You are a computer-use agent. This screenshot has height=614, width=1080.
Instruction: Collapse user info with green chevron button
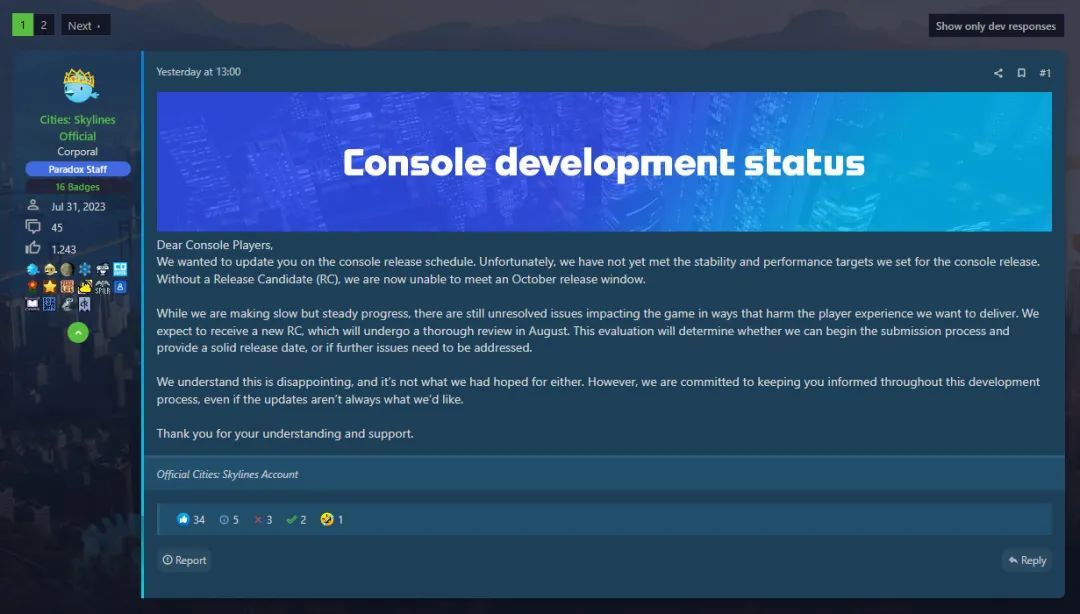tap(78, 333)
